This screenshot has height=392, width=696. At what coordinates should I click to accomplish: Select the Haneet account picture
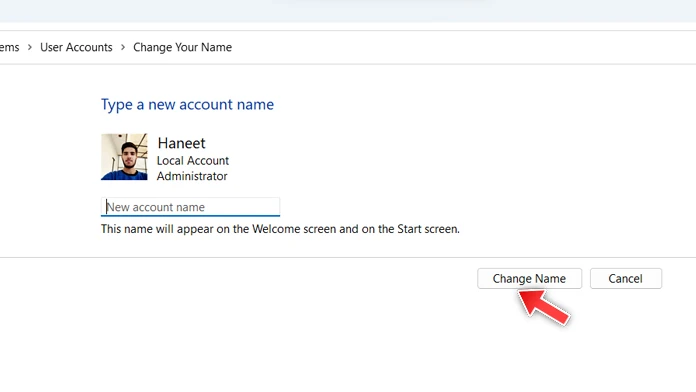124,157
